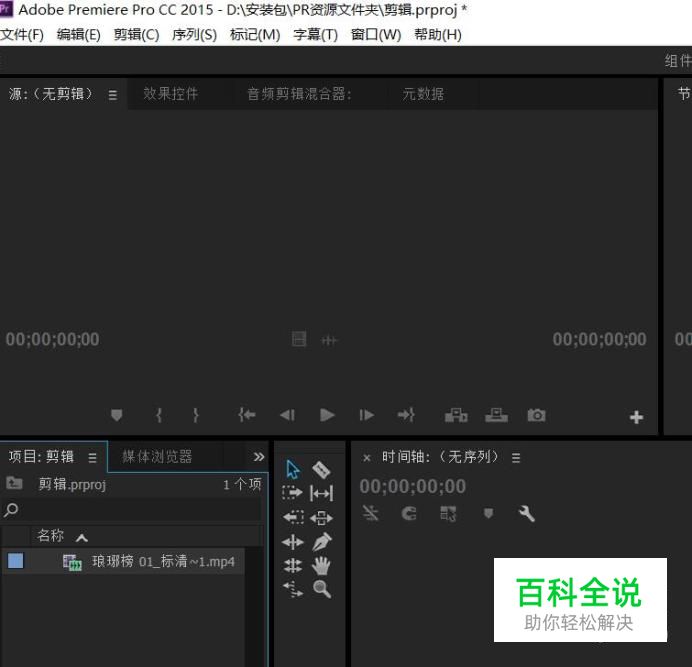The image size is (692, 667).
Task: Click parent bin folder icon beside 剪辑.prproj
Action: tap(14, 483)
